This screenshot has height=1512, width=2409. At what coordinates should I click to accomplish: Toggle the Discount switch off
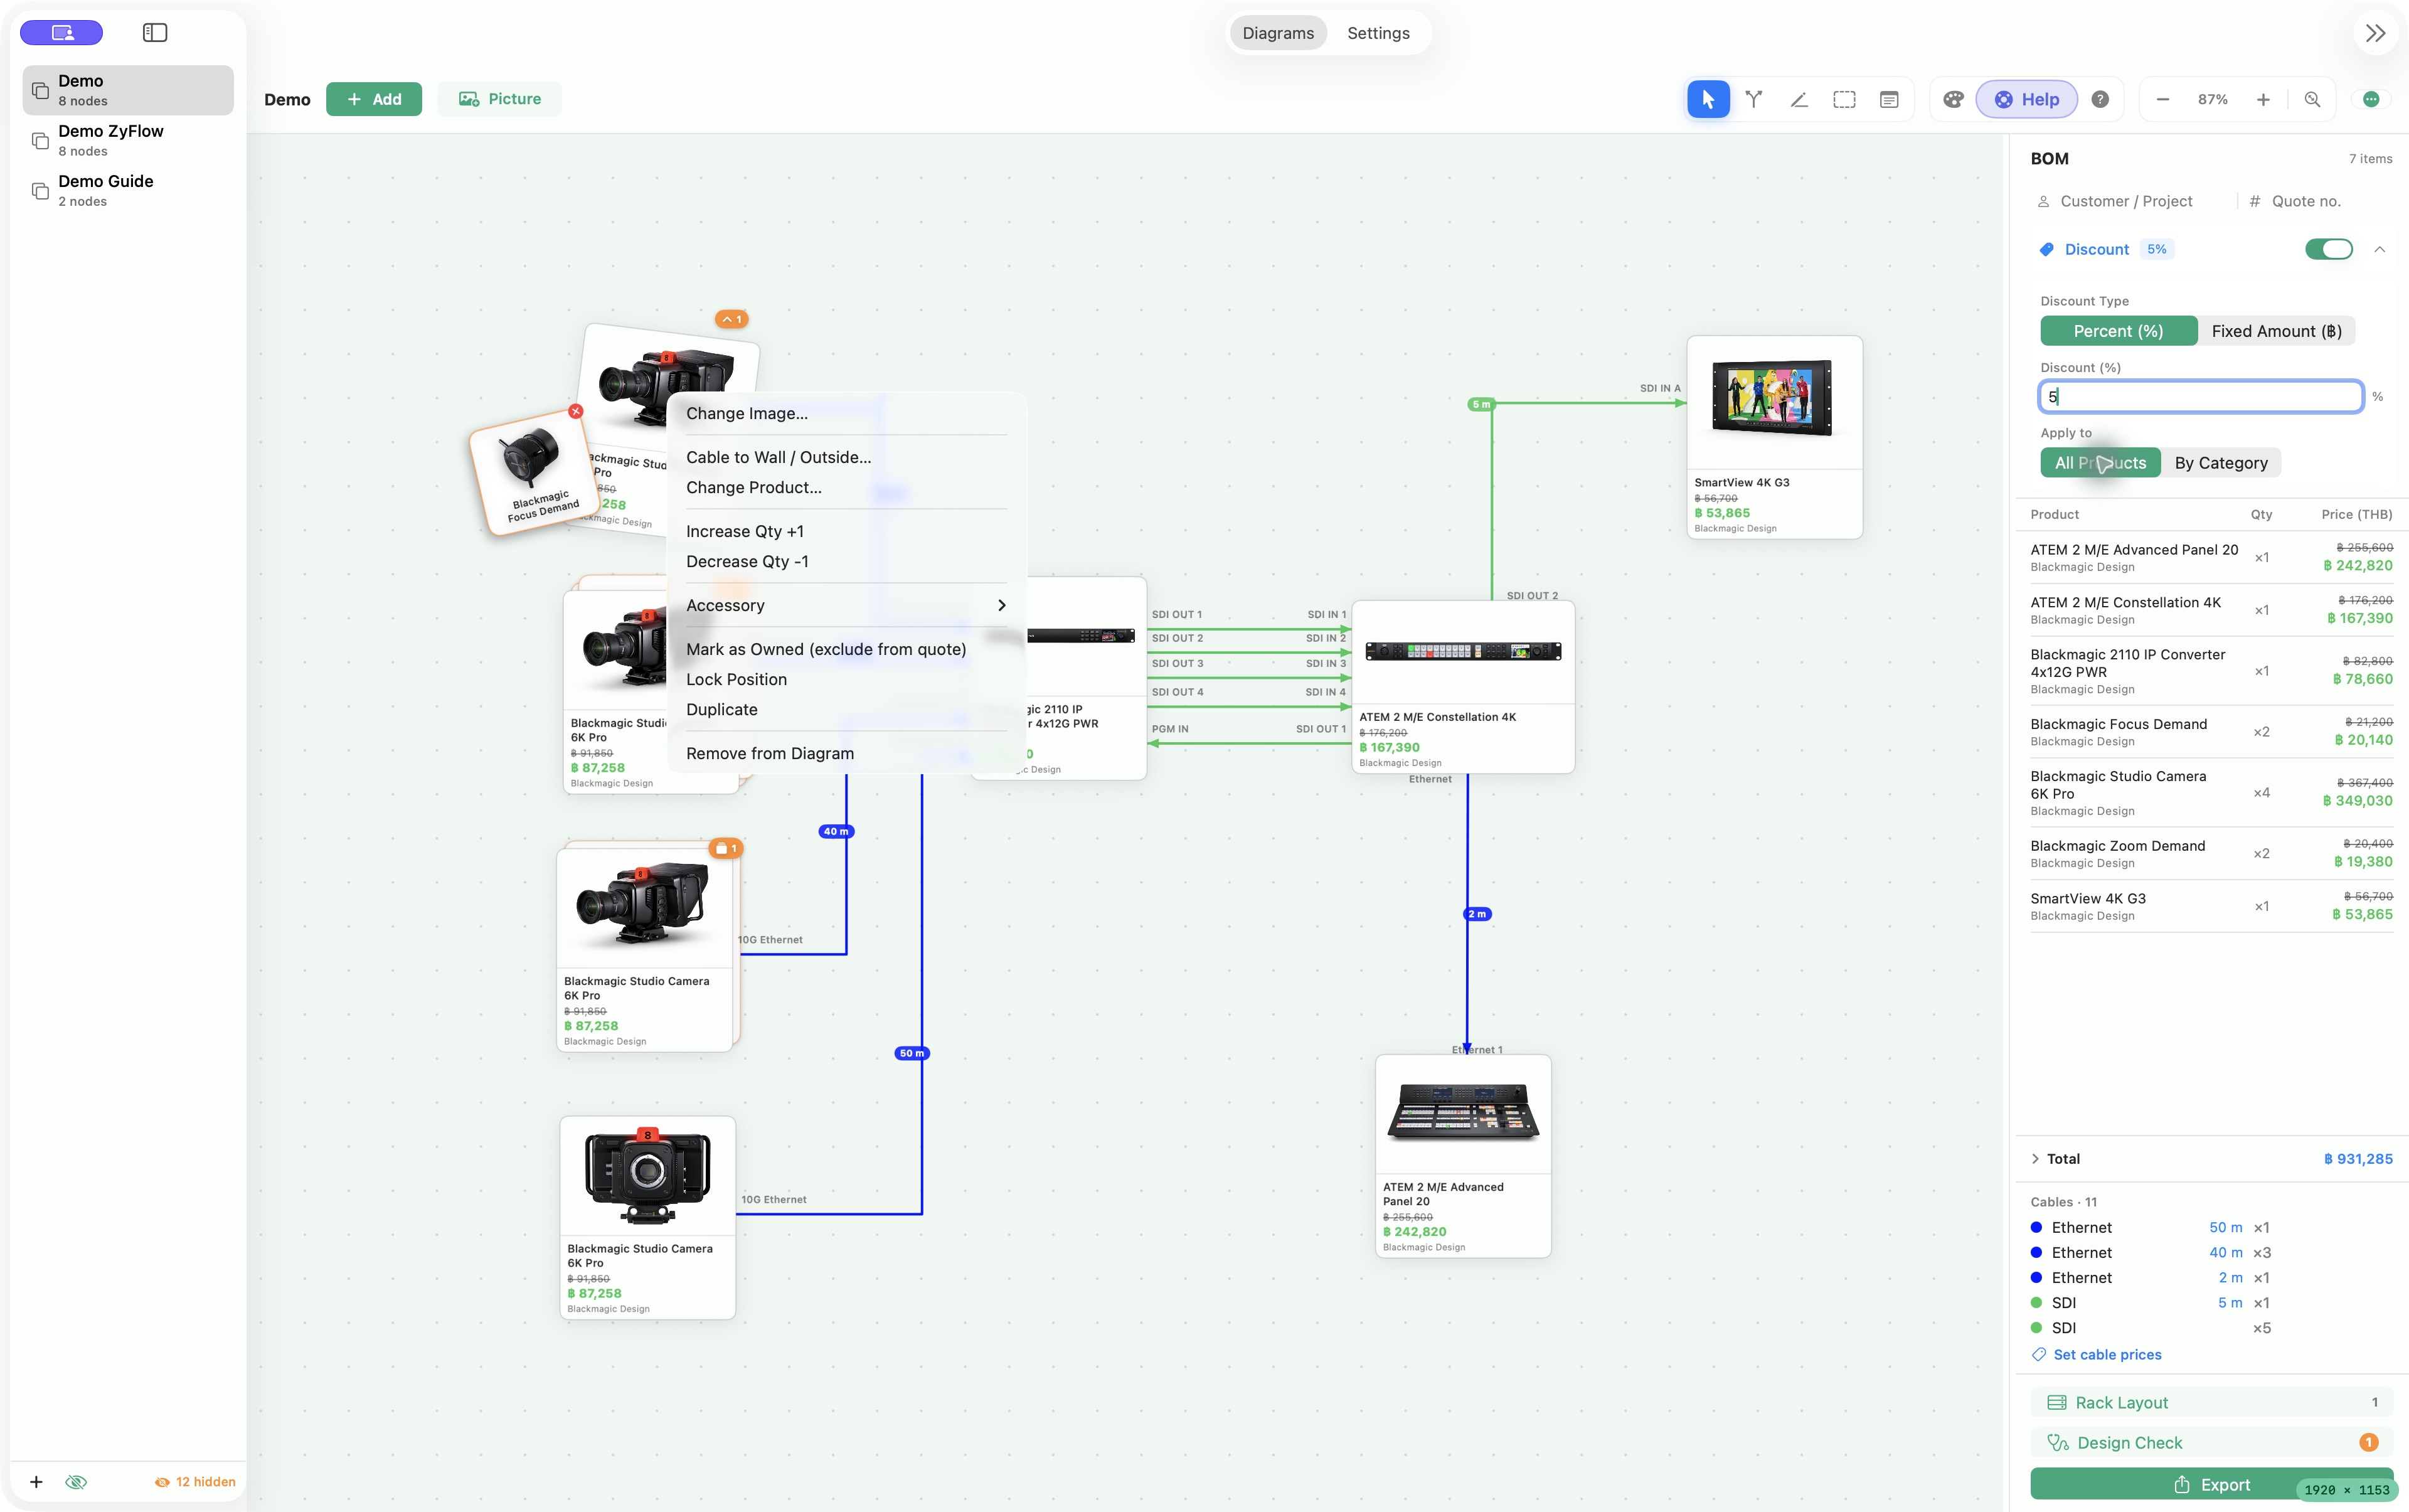pyautogui.click(x=2329, y=249)
